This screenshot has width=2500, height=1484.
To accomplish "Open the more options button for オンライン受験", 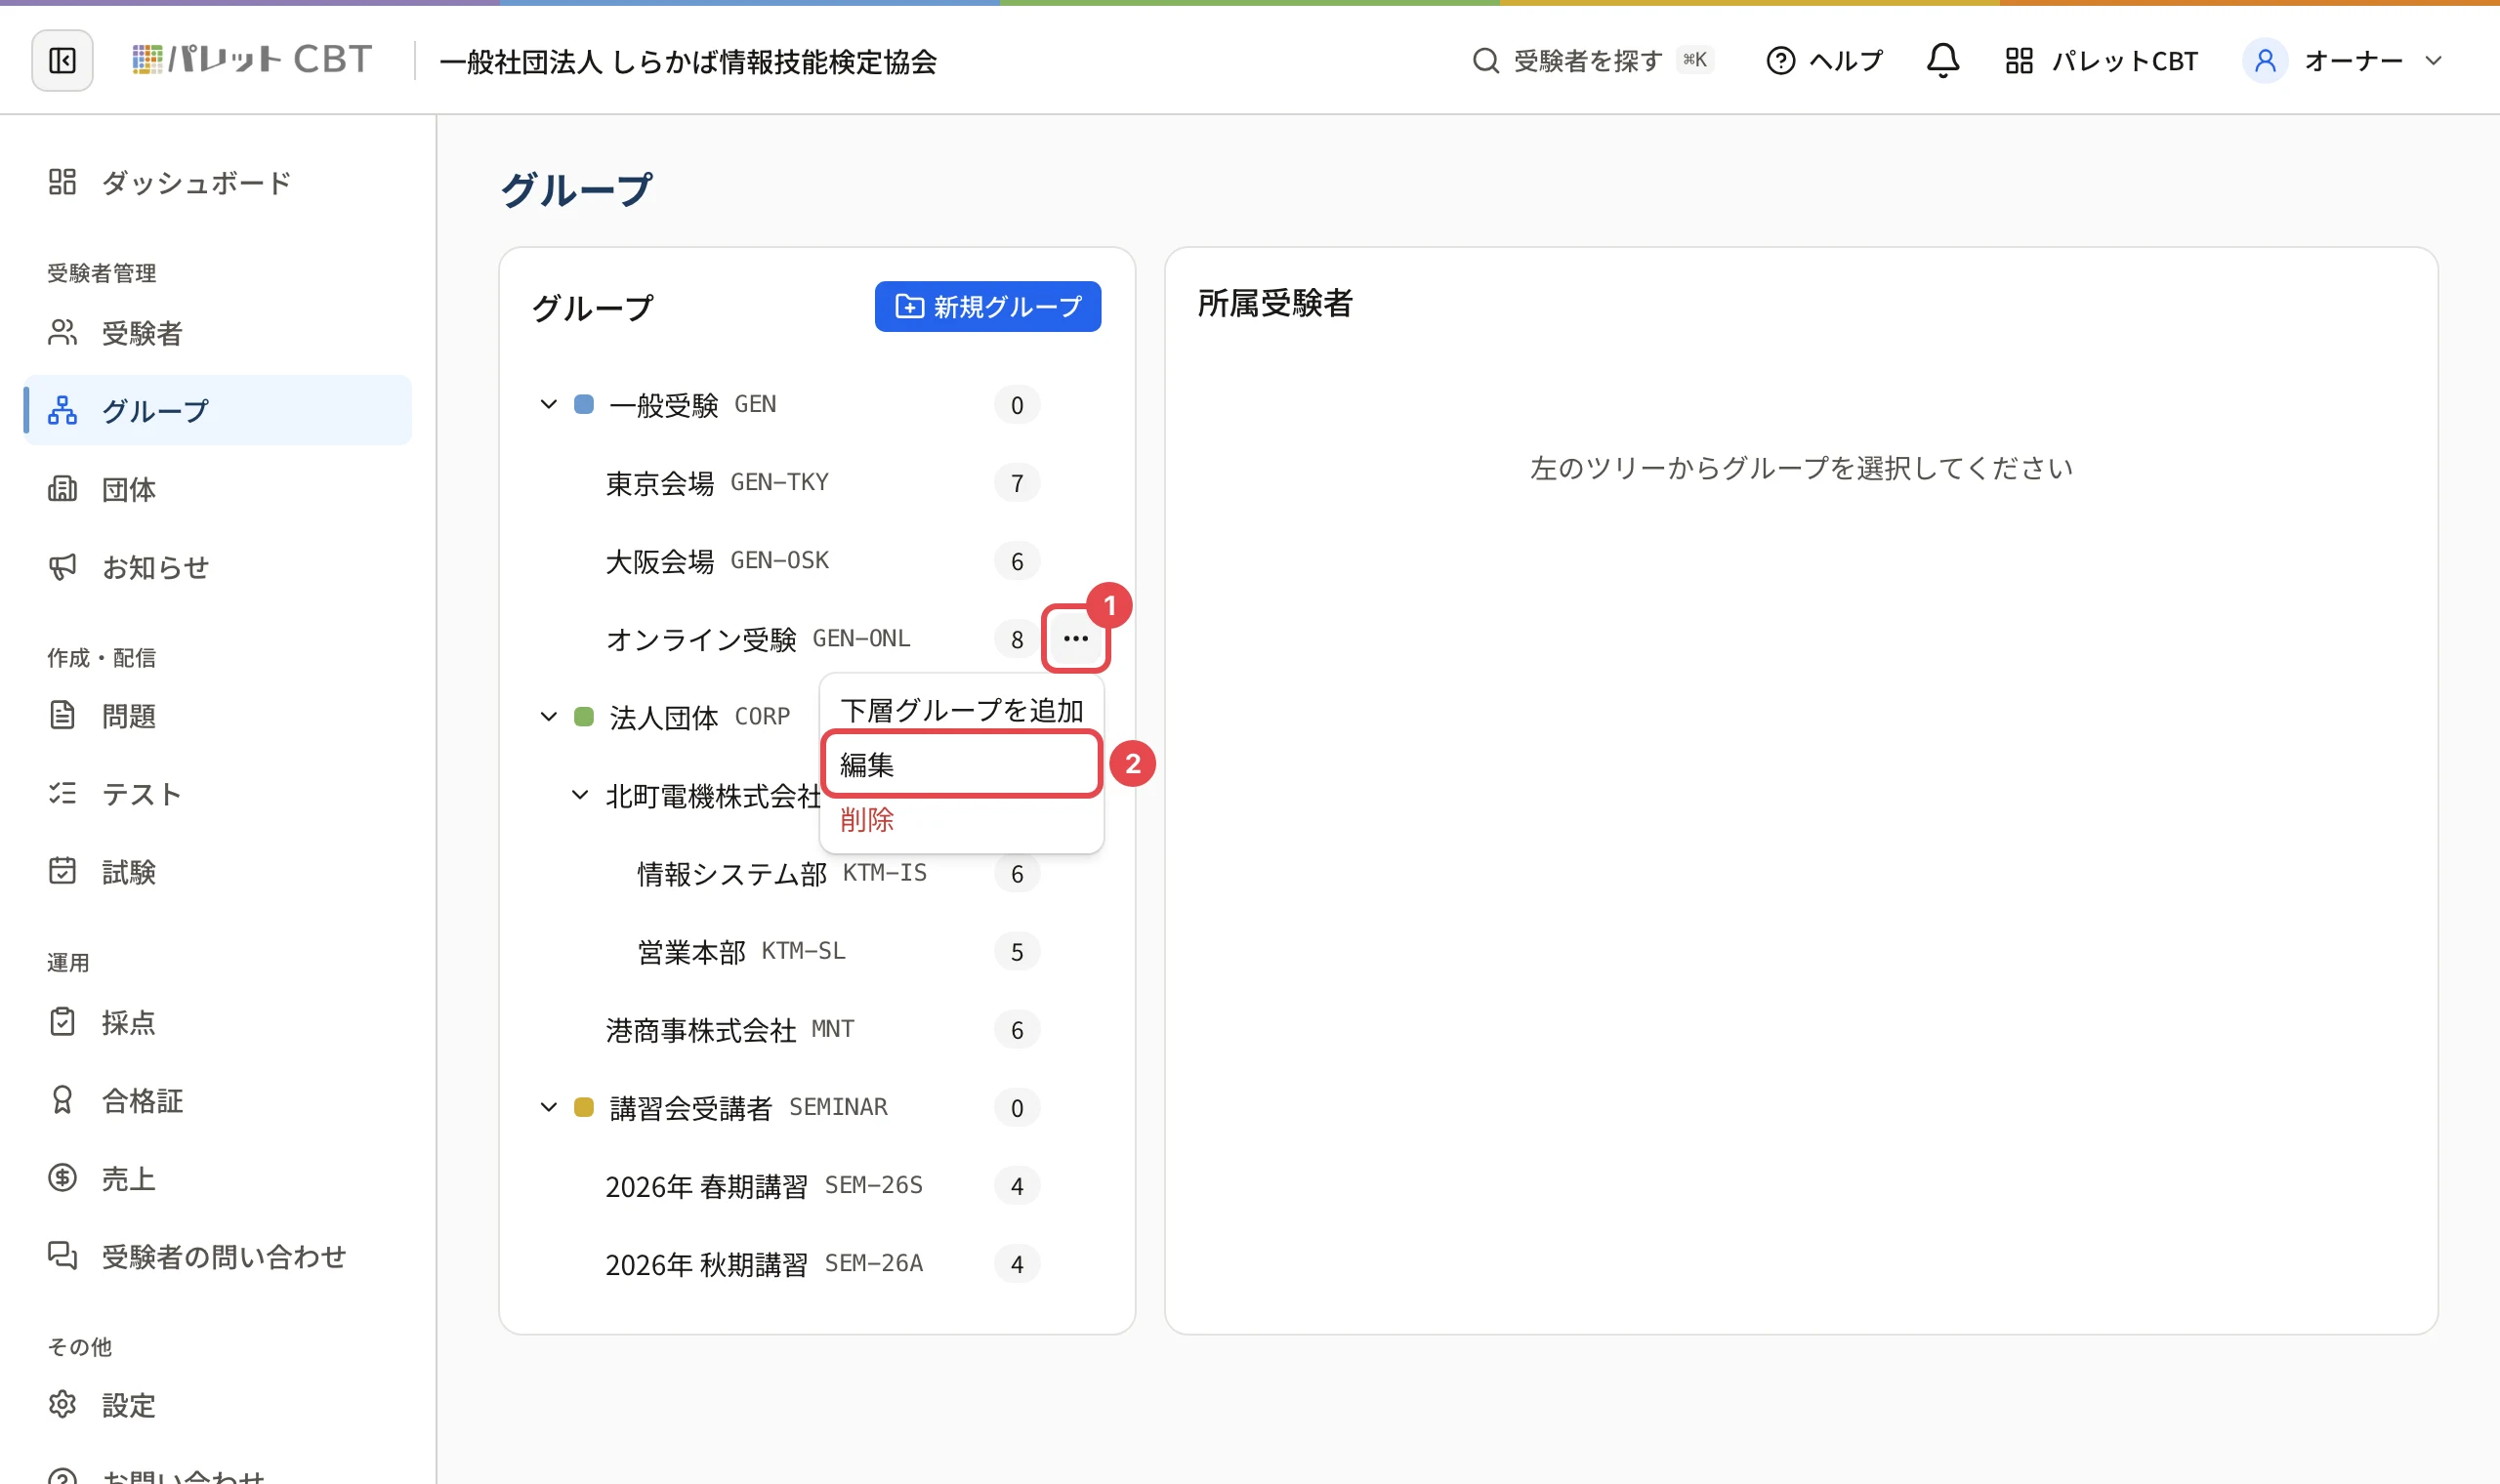I will (1076, 638).
